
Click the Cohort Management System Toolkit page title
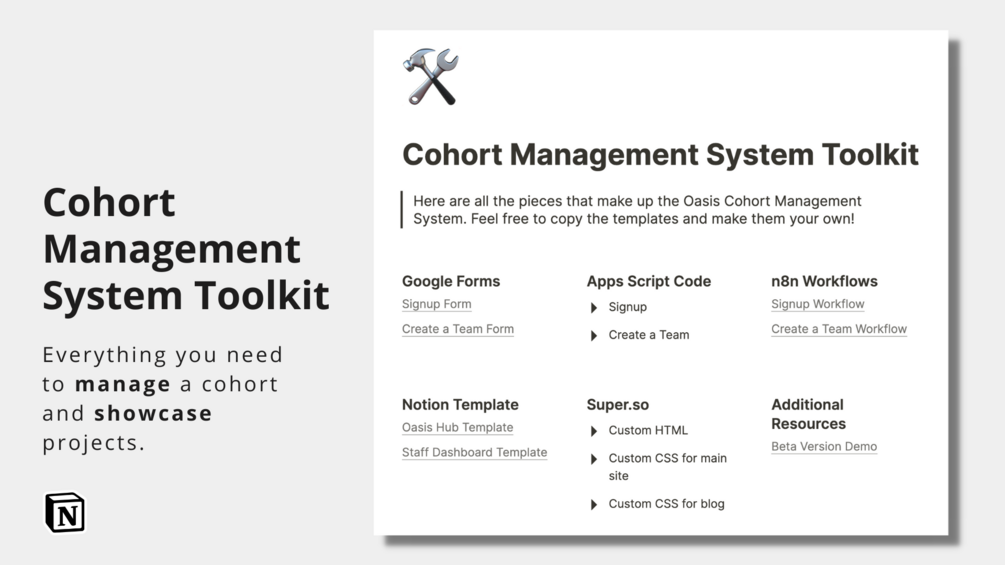pyautogui.click(x=660, y=154)
